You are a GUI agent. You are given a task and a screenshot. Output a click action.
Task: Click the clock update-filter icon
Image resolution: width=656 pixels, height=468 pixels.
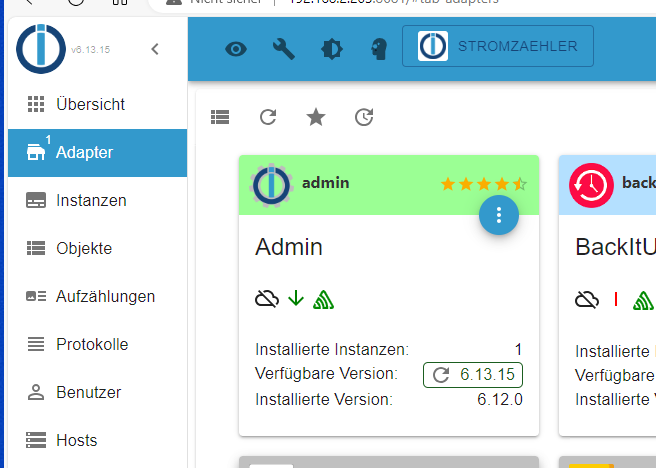click(364, 117)
